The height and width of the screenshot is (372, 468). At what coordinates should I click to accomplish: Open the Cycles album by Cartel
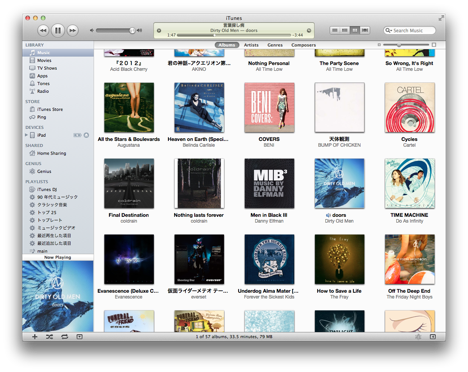pos(410,108)
